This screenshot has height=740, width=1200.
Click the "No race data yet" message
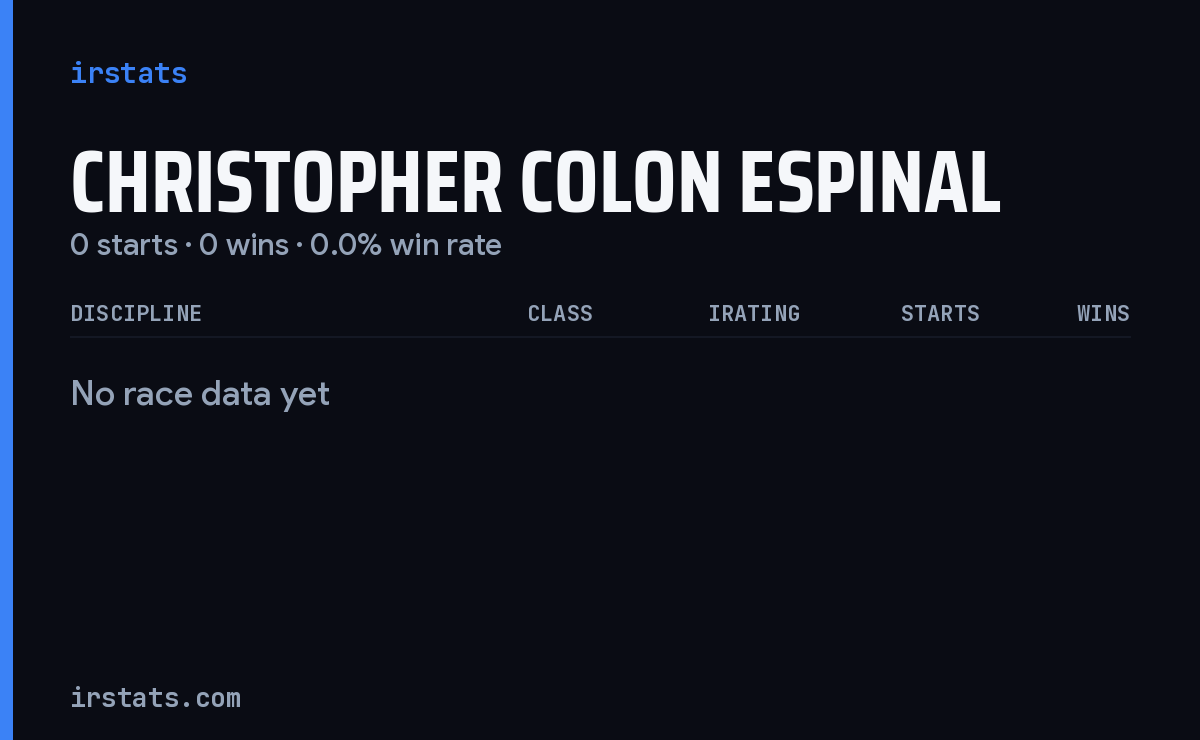point(200,394)
